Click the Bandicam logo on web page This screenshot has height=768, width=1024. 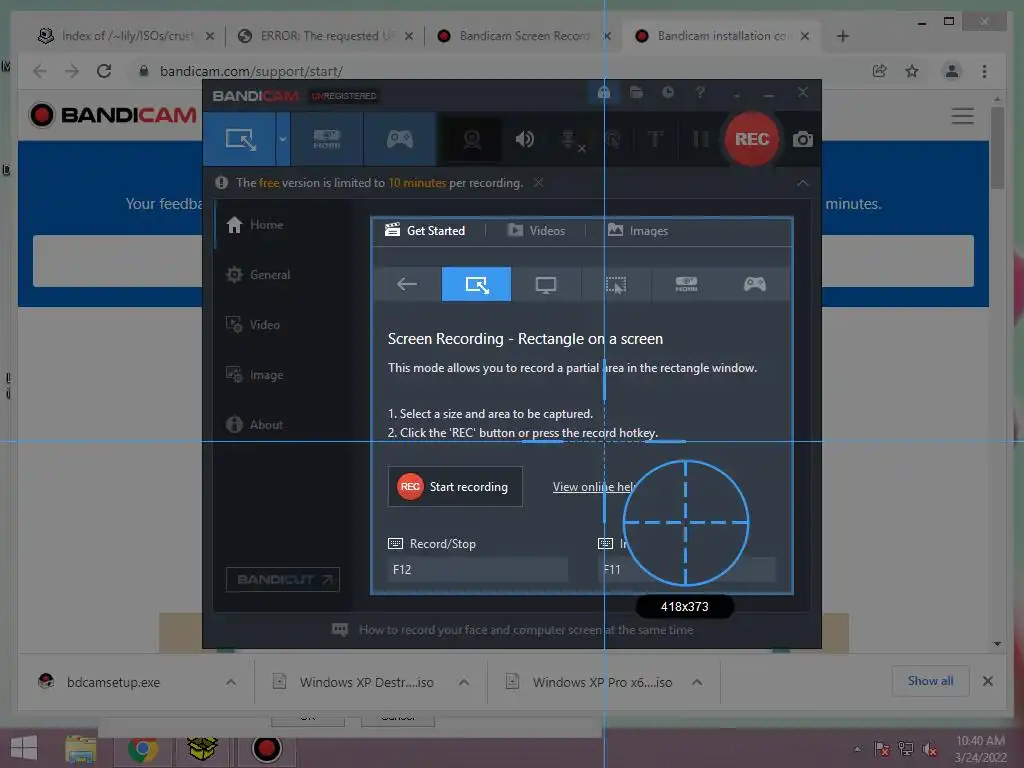pos(113,115)
